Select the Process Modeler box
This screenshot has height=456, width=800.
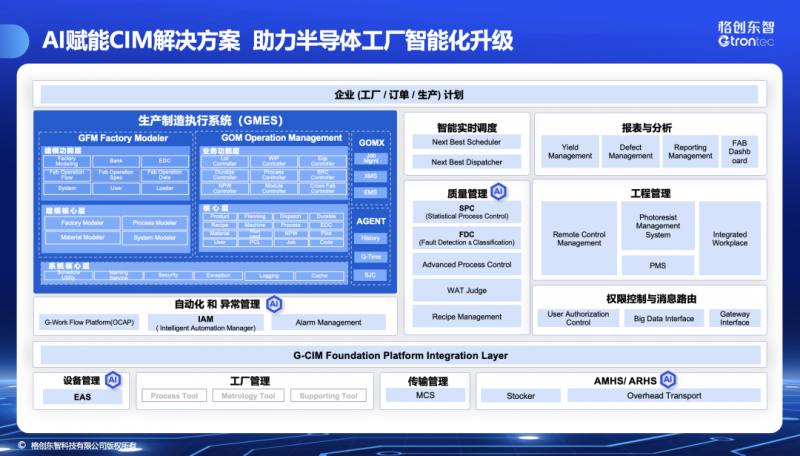click(x=155, y=223)
